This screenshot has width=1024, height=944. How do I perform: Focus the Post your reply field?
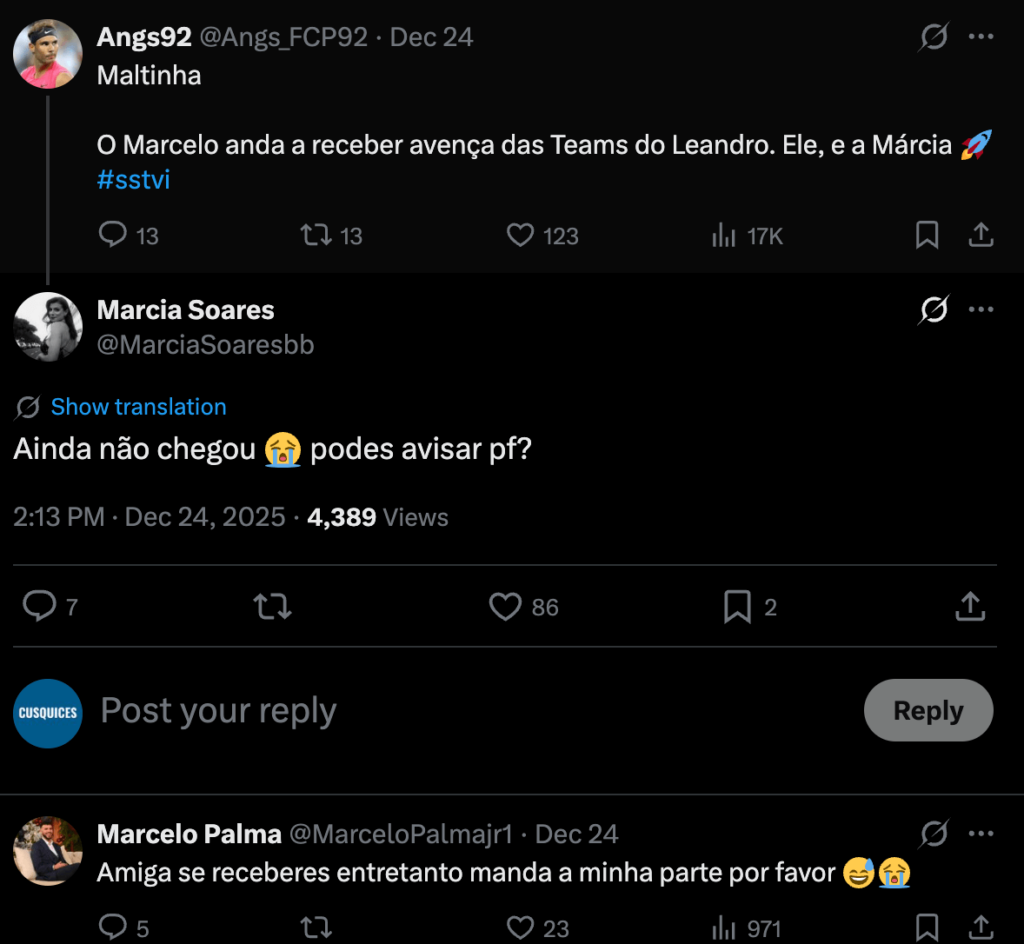pos(400,711)
